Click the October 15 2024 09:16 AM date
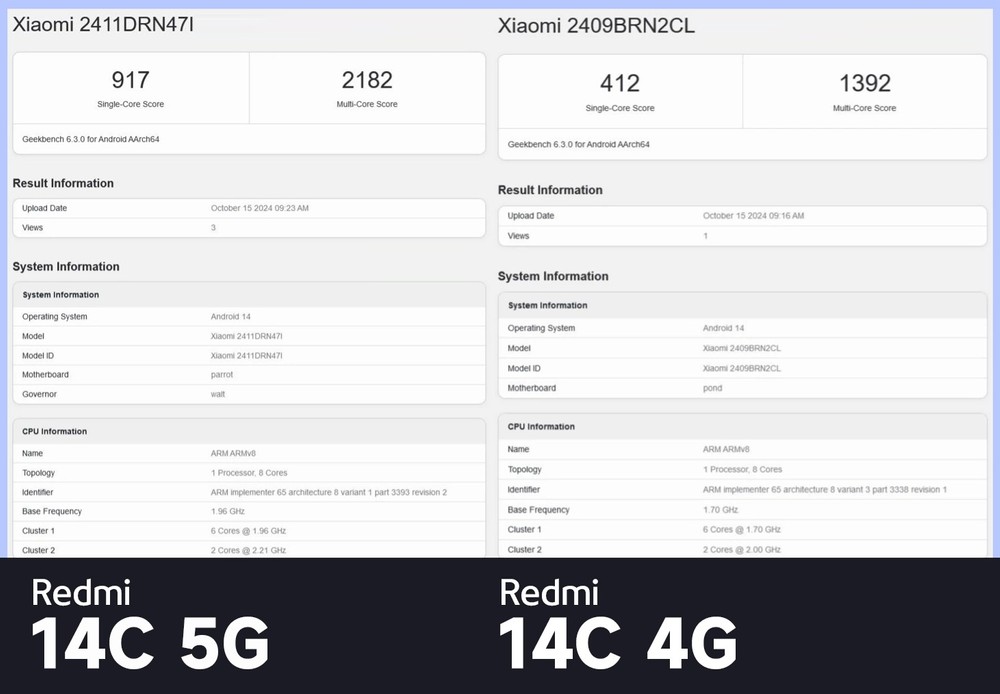The width and height of the screenshot is (1000, 694). (x=753, y=216)
